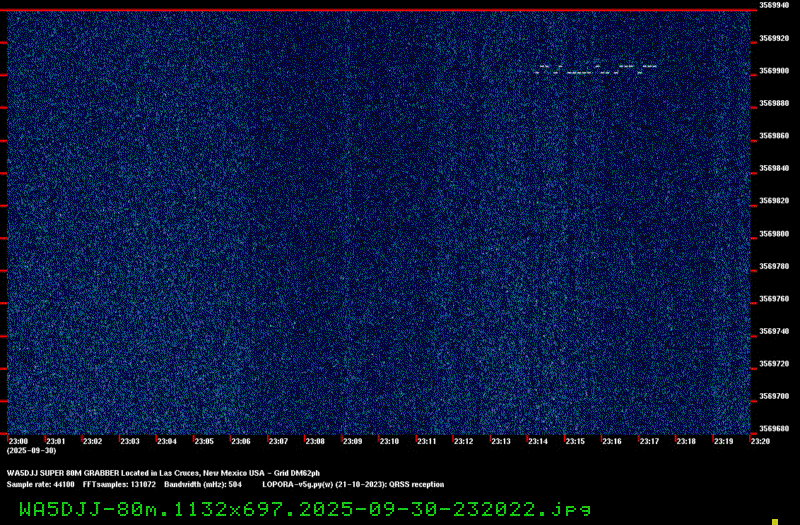
Task: Click the white QRSS signal trace near 3569900
Action: 595,69
